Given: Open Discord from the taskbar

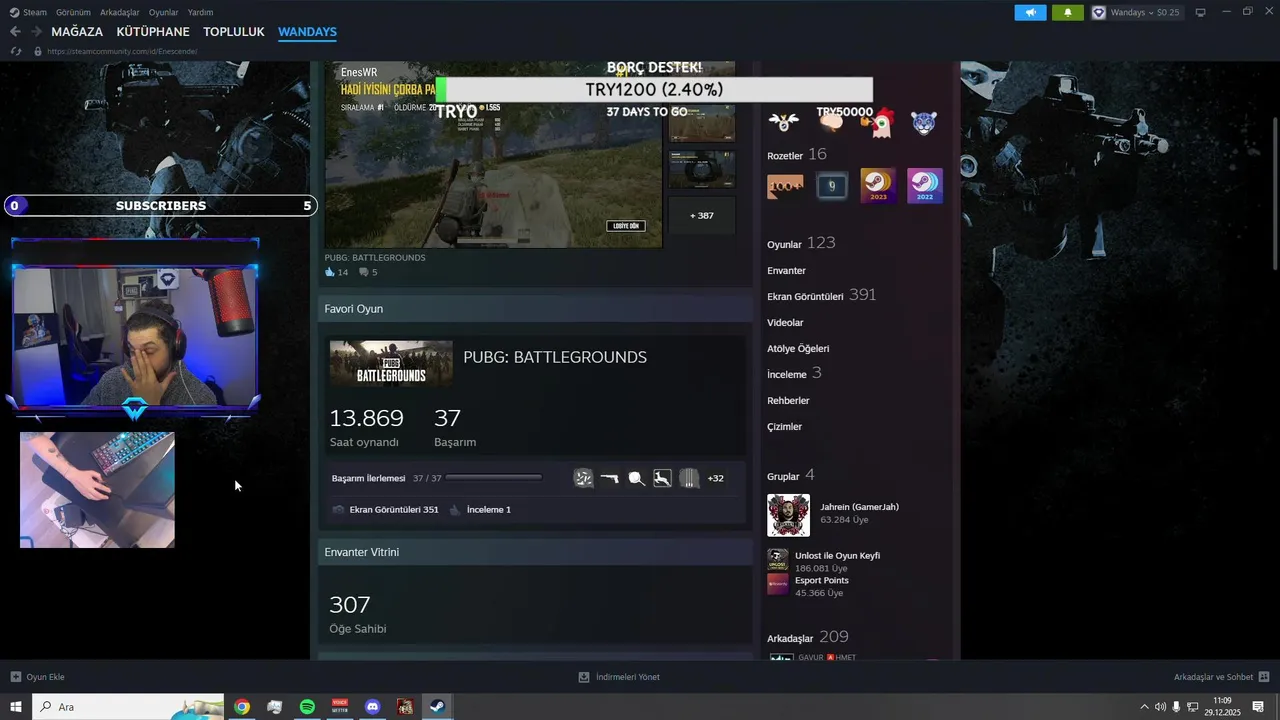Looking at the screenshot, I should [x=373, y=707].
